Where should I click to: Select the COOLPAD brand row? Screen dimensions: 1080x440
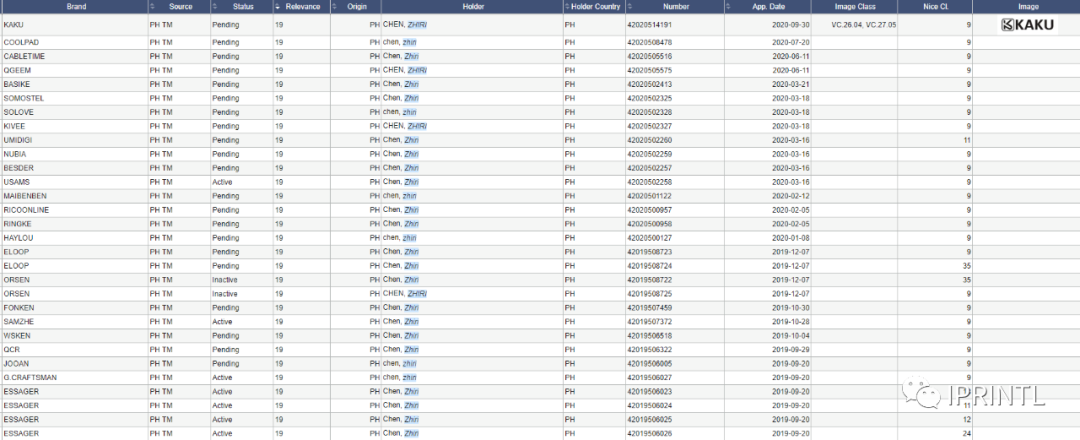click(540, 42)
